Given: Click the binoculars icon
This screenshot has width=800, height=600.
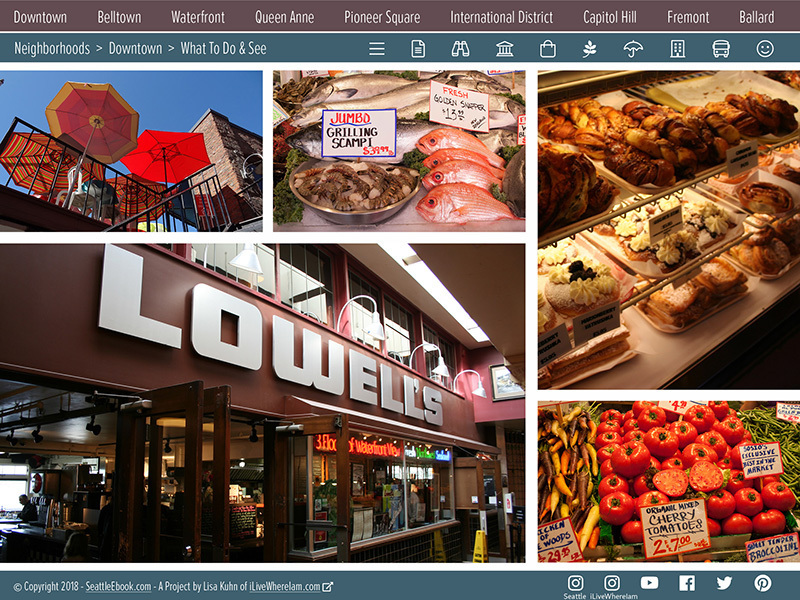Looking at the screenshot, I should click(460, 49).
